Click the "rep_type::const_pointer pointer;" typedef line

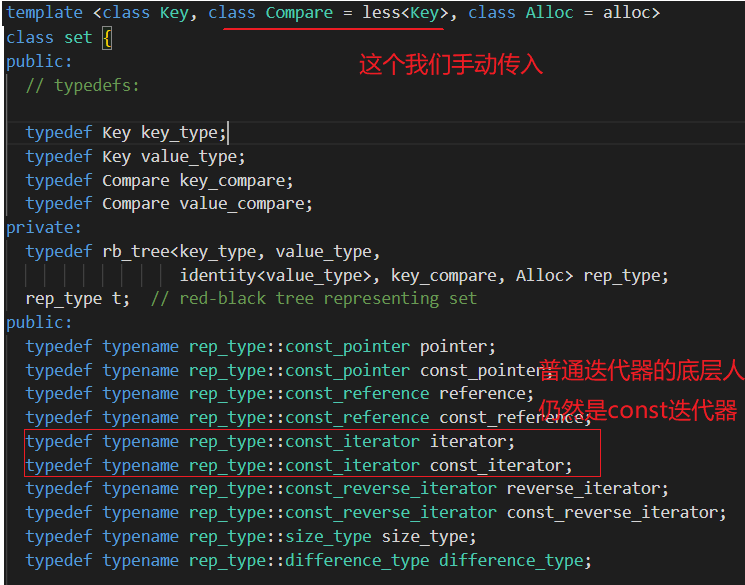pyautogui.click(x=261, y=347)
